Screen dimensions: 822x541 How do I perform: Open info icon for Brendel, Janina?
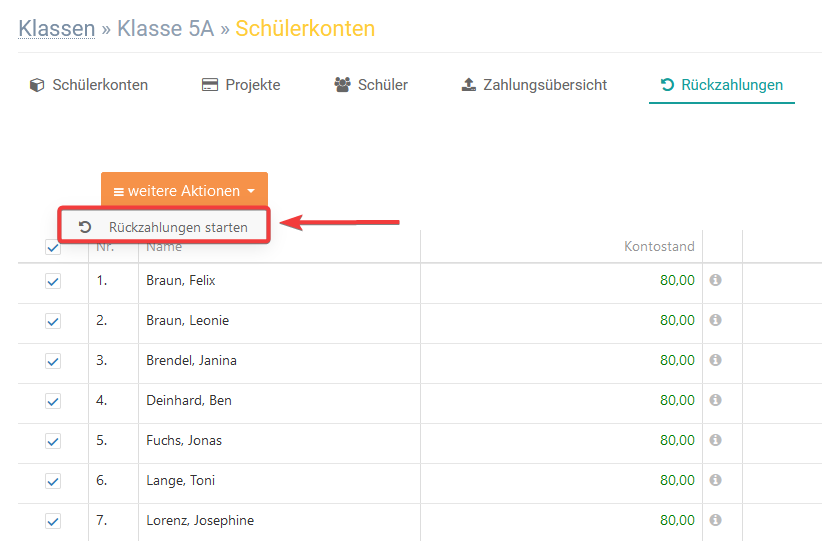click(715, 361)
